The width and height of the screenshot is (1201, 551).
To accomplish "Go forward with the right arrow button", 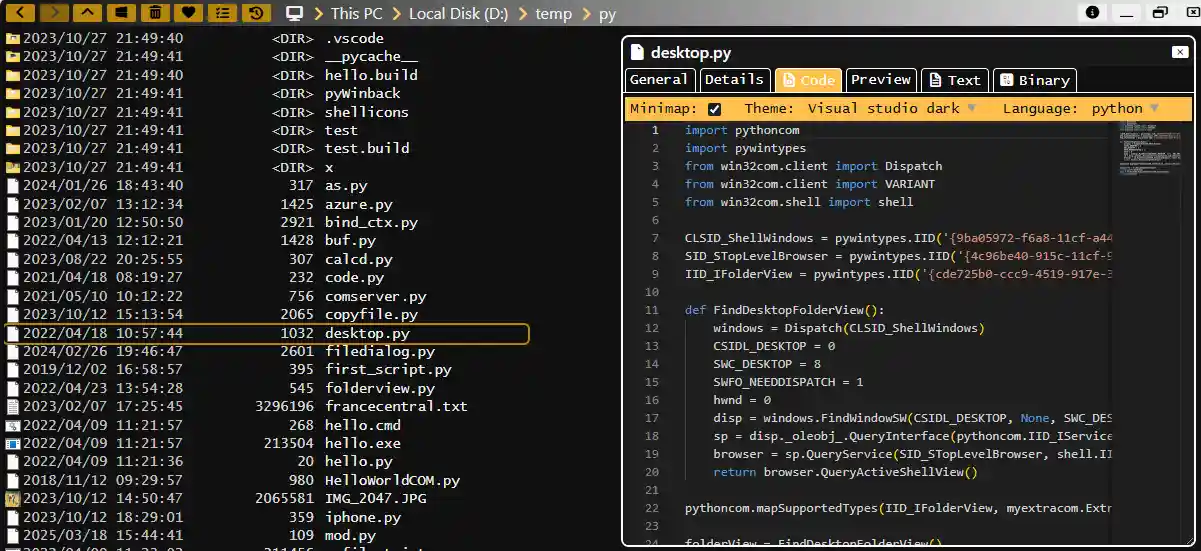I will (x=55, y=13).
